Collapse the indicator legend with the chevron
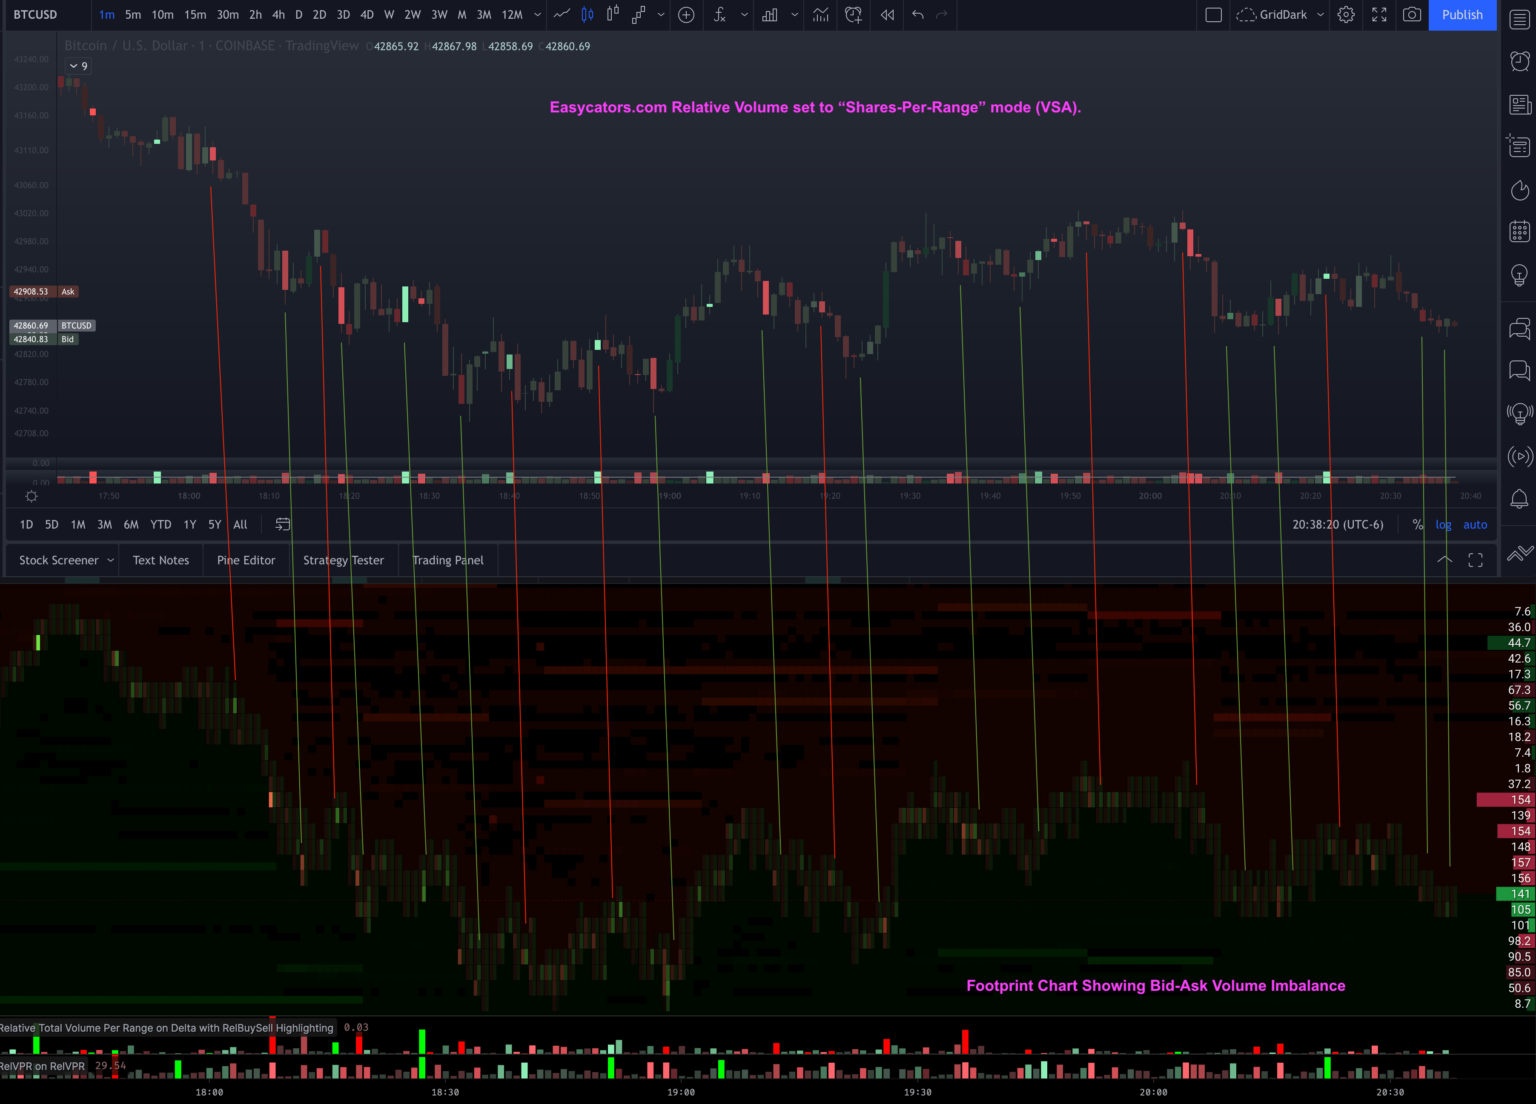The height and width of the screenshot is (1104, 1536). click(75, 65)
